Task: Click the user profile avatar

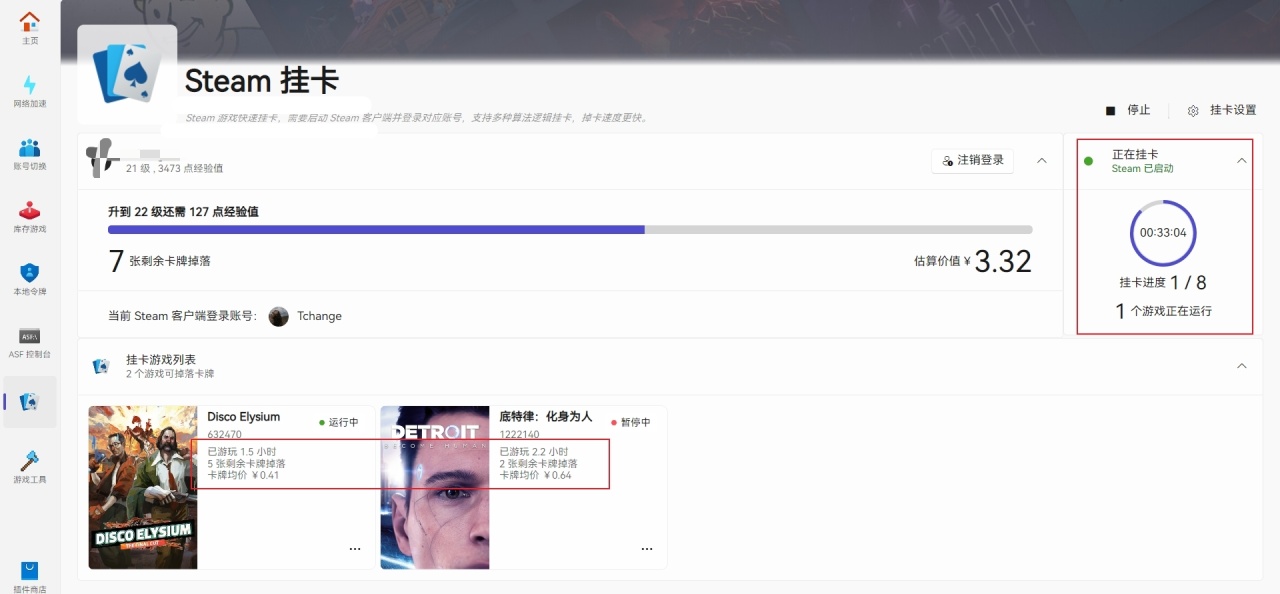Action: [102, 159]
